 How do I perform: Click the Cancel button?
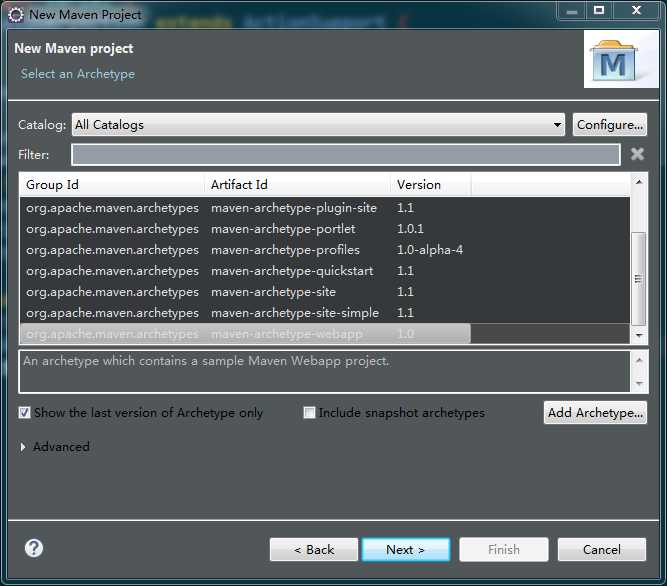click(x=601, y=549)
